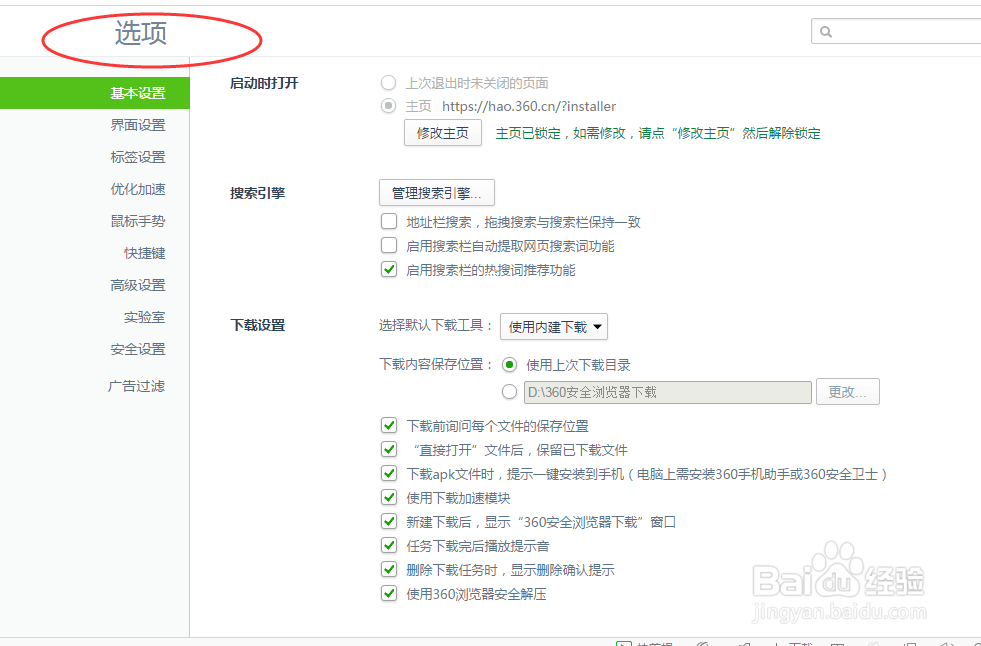The image size is (981, 646).
Task: Focus the options search input field
Action: [896, 31]
